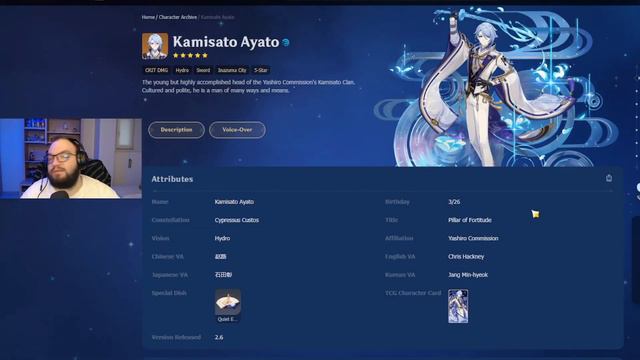Viewport: 640px width, 360px height.
Task: Select the CRIT DMG tag
Action: (x=156, y=70)
